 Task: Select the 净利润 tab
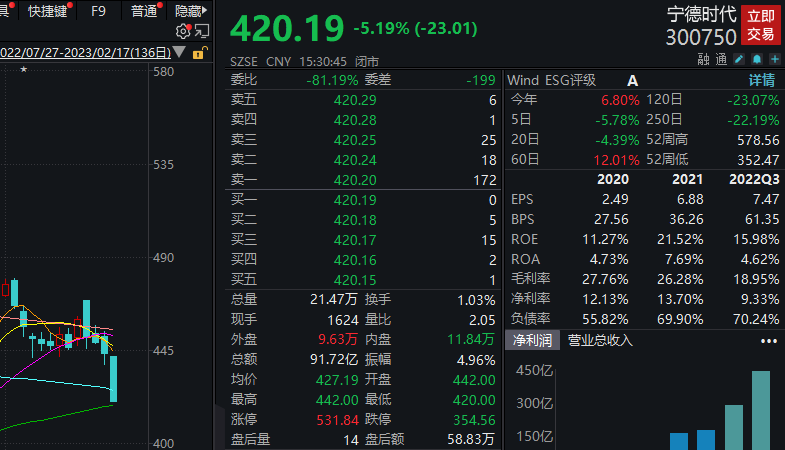tap(532, 340)
